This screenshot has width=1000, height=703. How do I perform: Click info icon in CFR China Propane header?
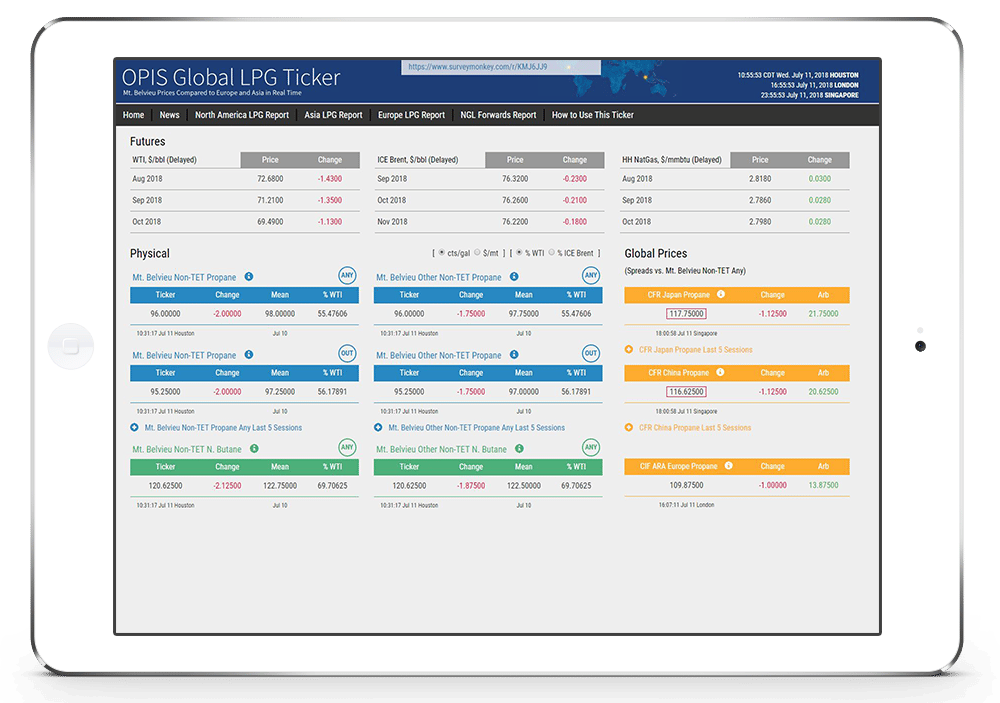point(720,372)
